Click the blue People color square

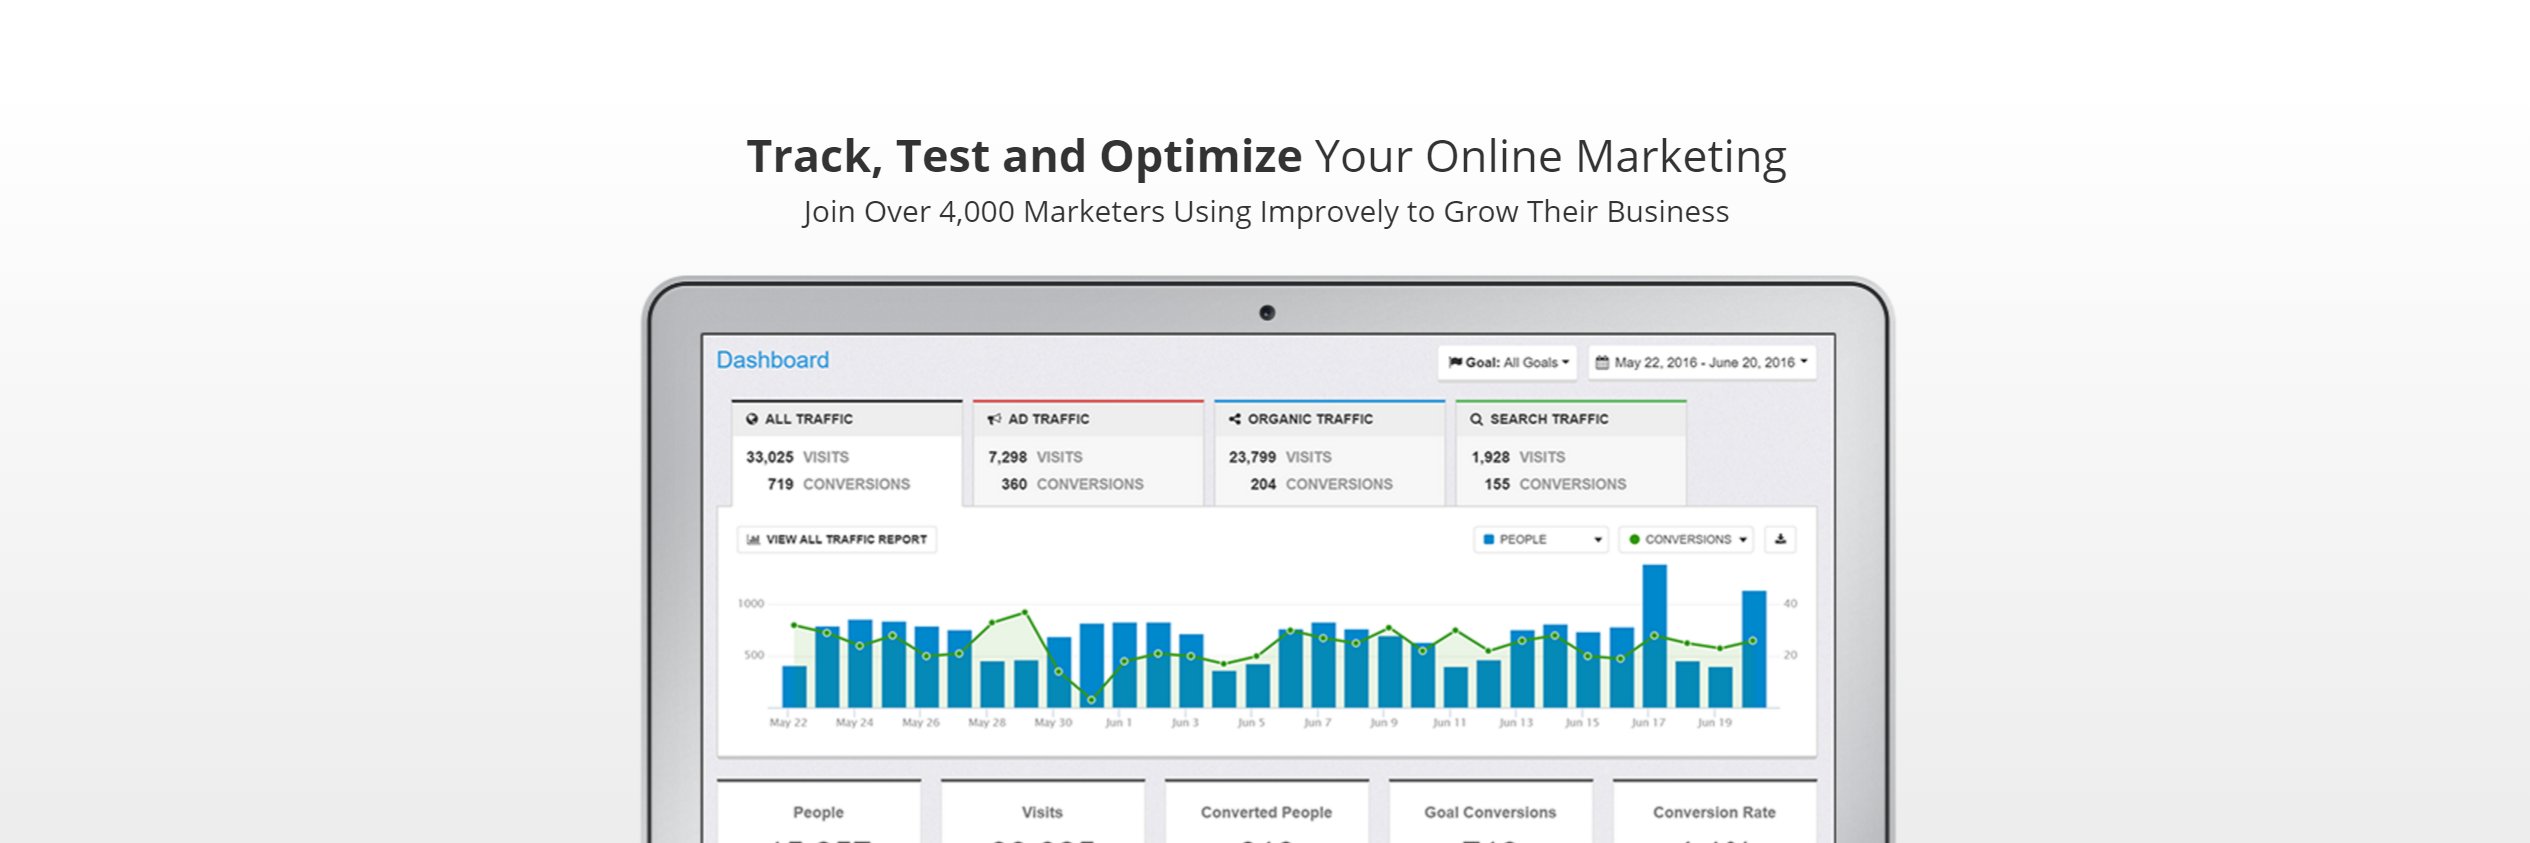click(1489, 539)
